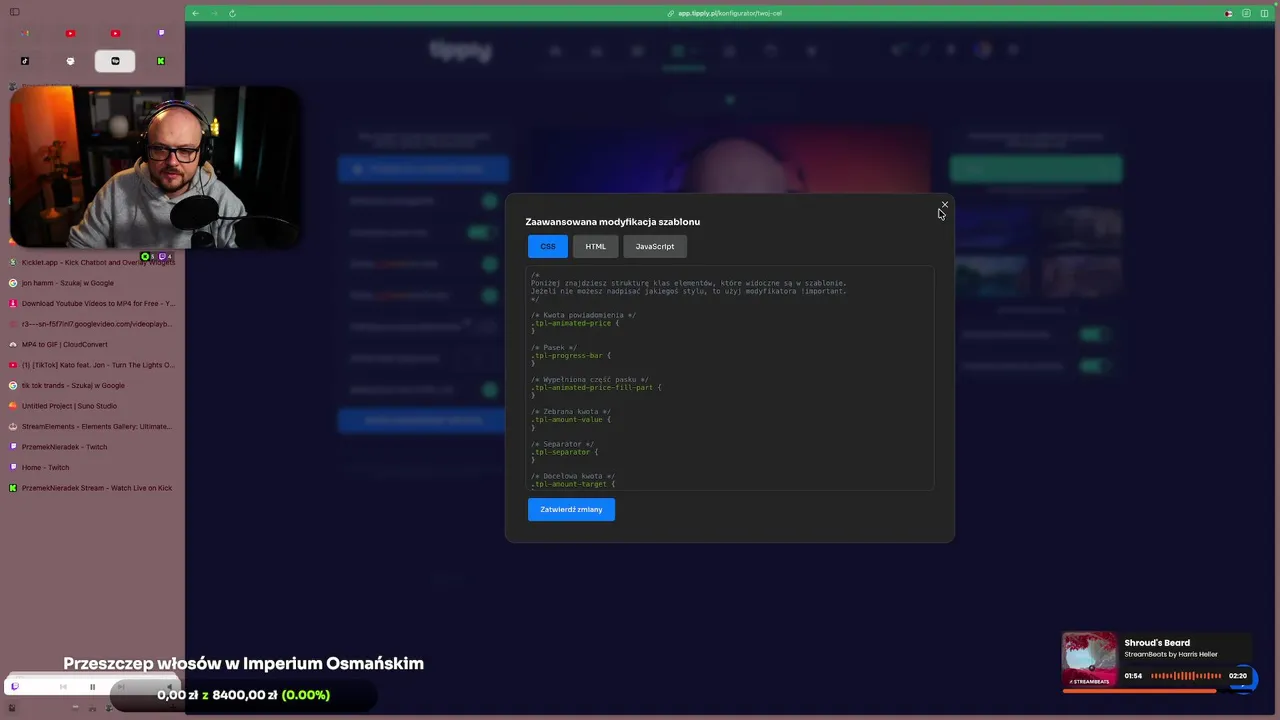Screen dimensions: 1280x720
Task: Open the Gmail pinned tab
Action: (x=25, y=33)
